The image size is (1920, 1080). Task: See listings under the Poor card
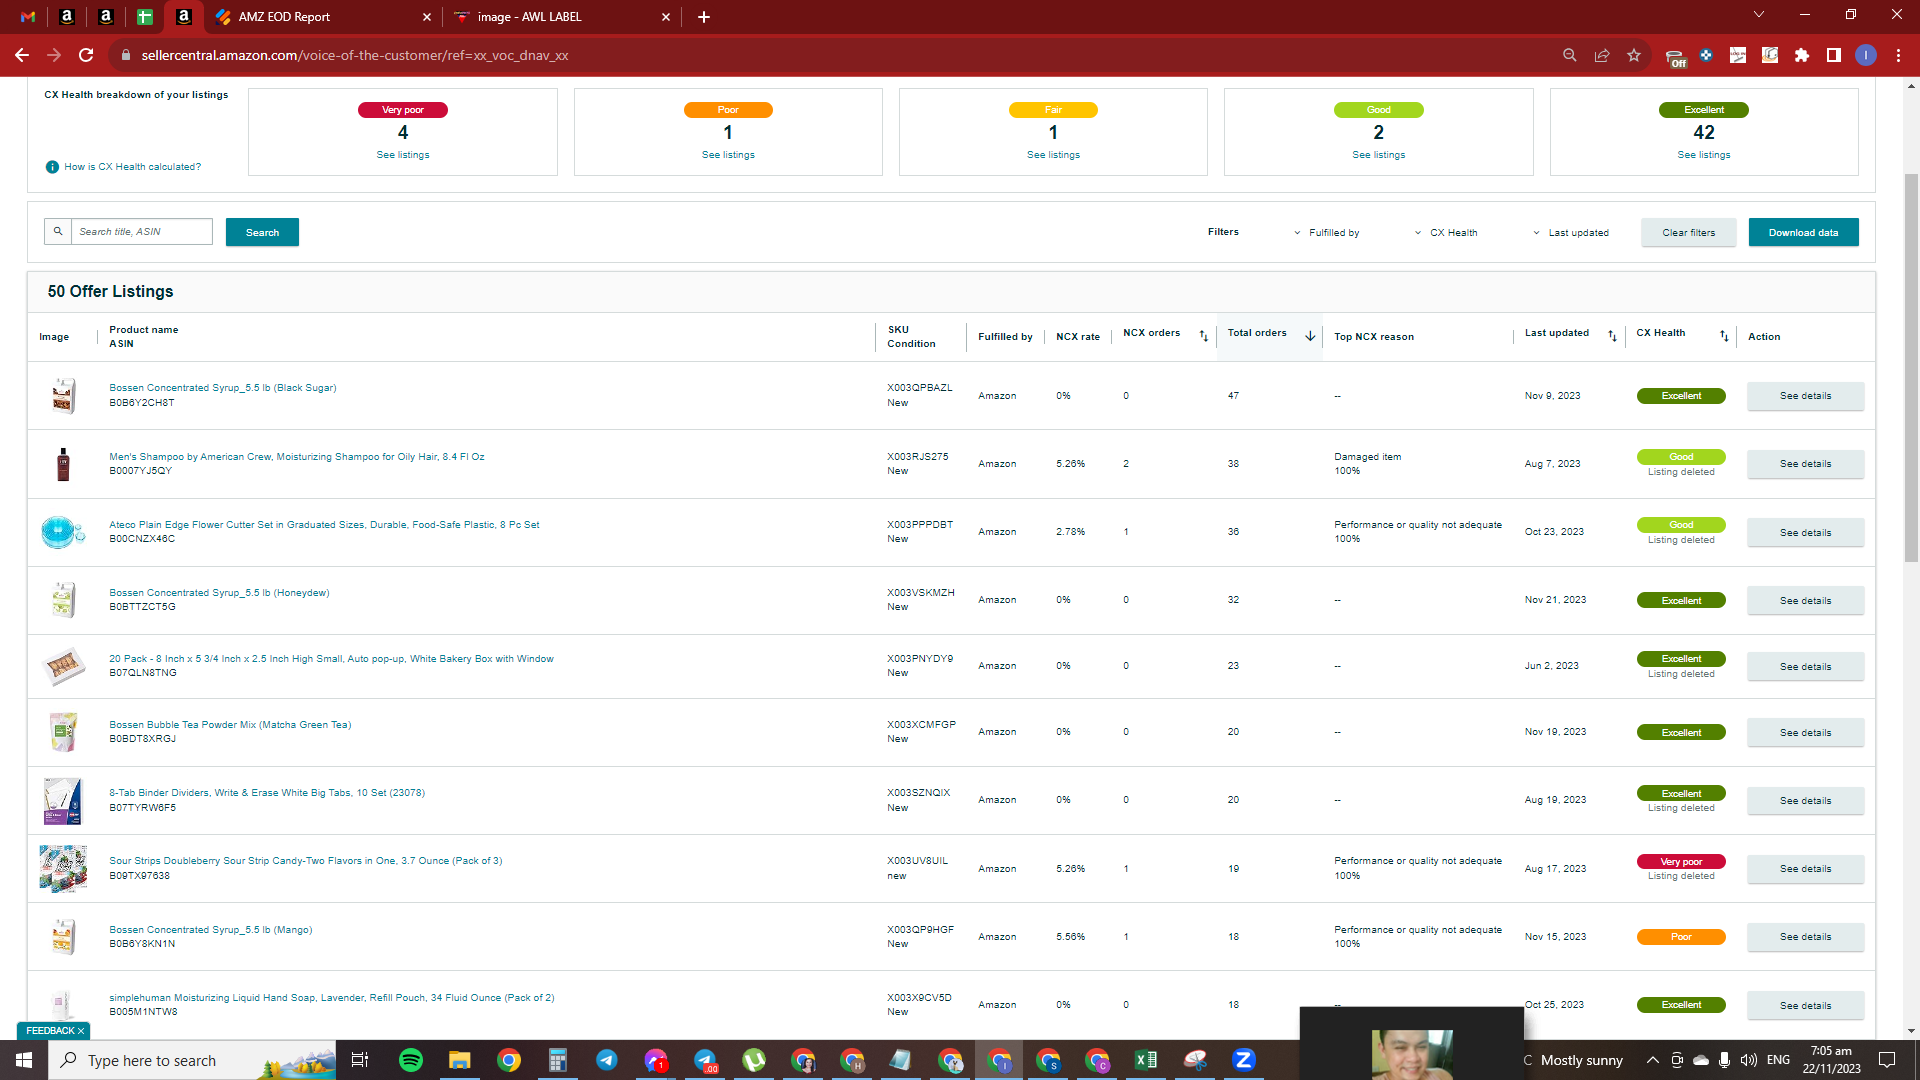pos(728,155)
